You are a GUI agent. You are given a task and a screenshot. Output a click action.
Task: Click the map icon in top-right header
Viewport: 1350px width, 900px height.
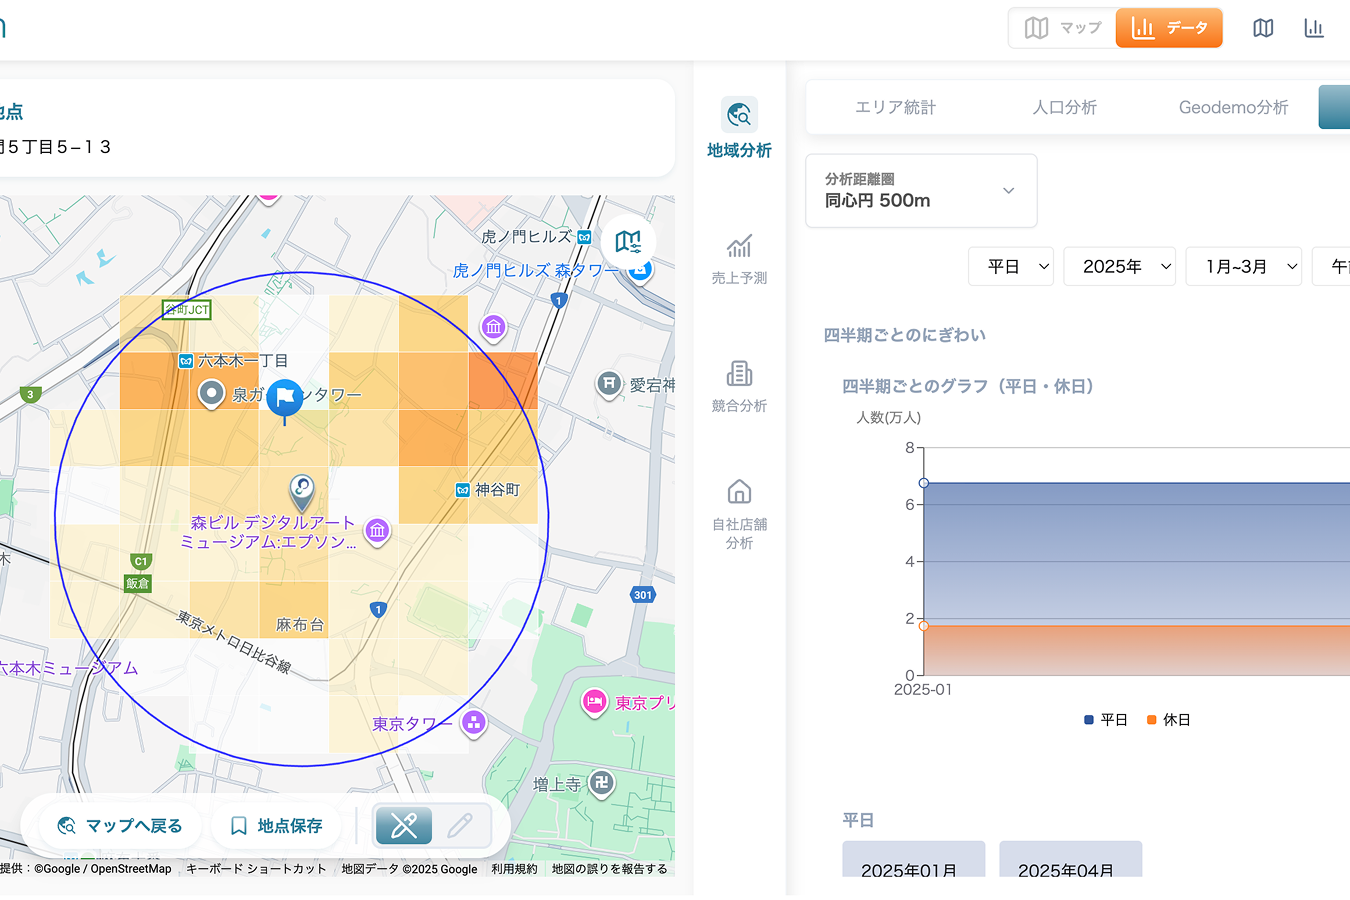click(x=1263, y=28)
